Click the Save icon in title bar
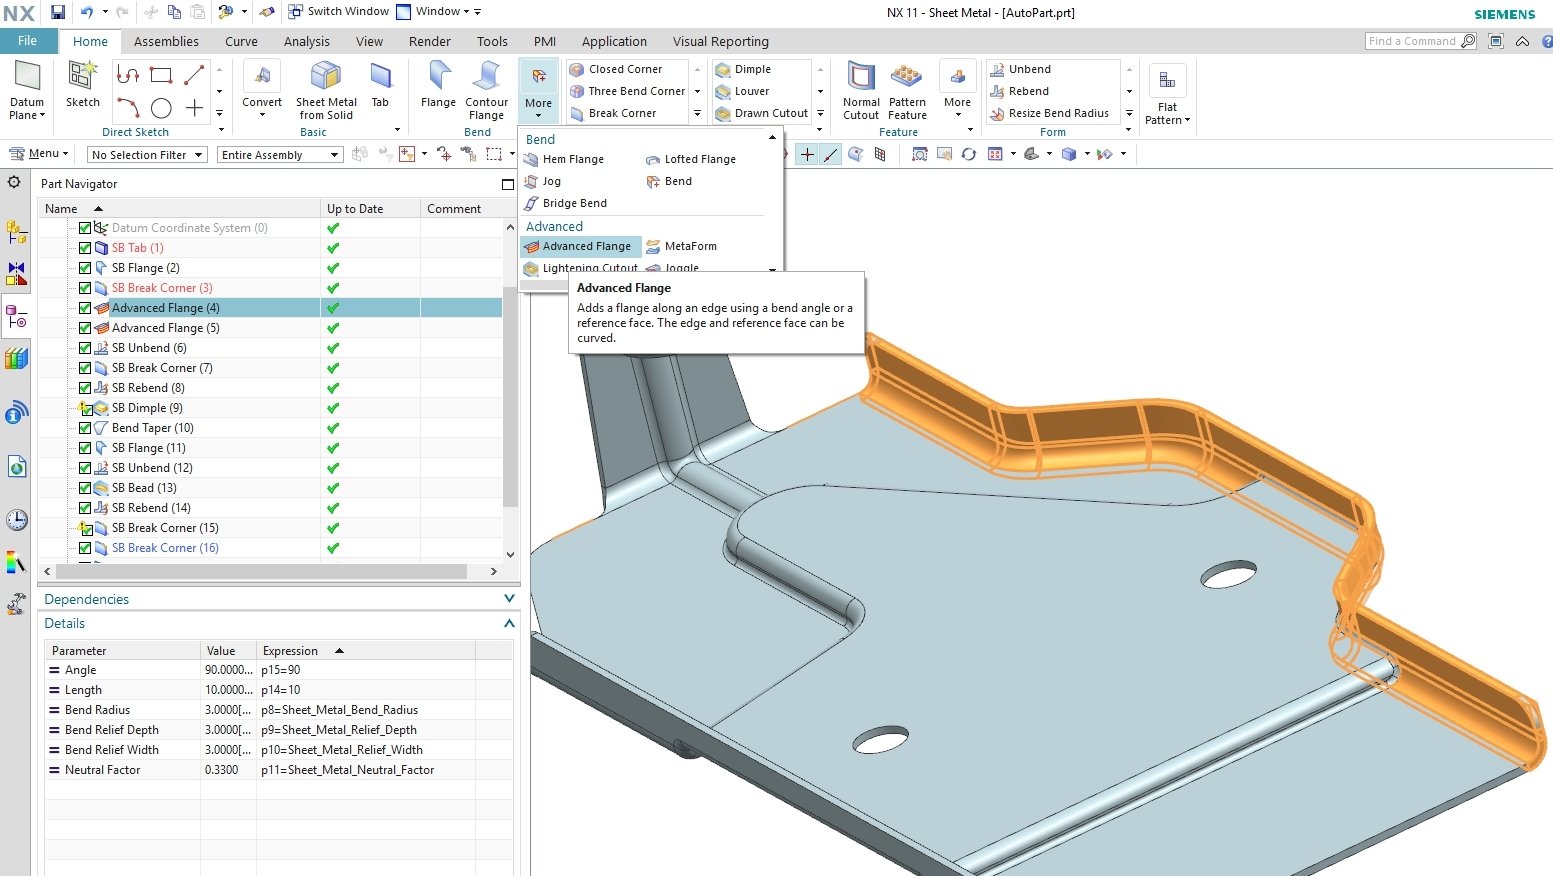 58,12
